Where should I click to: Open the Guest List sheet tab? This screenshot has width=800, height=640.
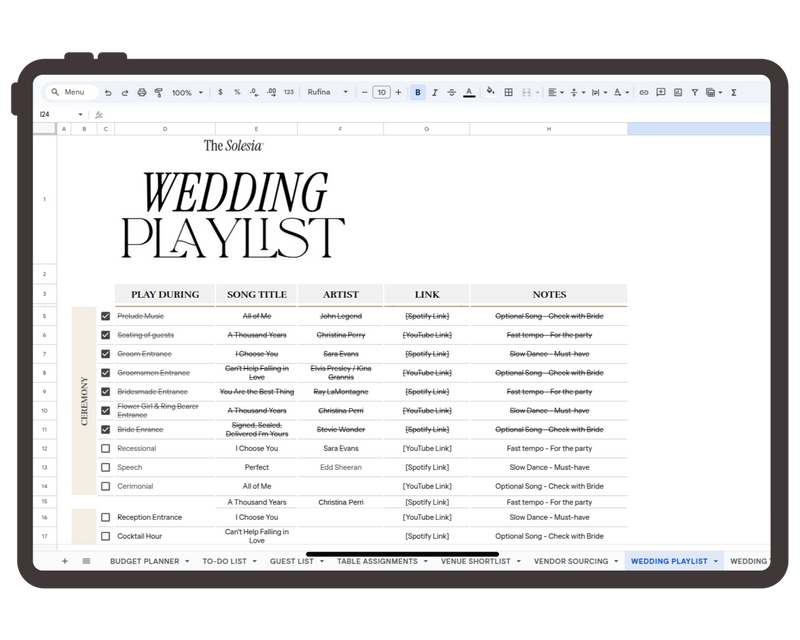pos(291,562)
